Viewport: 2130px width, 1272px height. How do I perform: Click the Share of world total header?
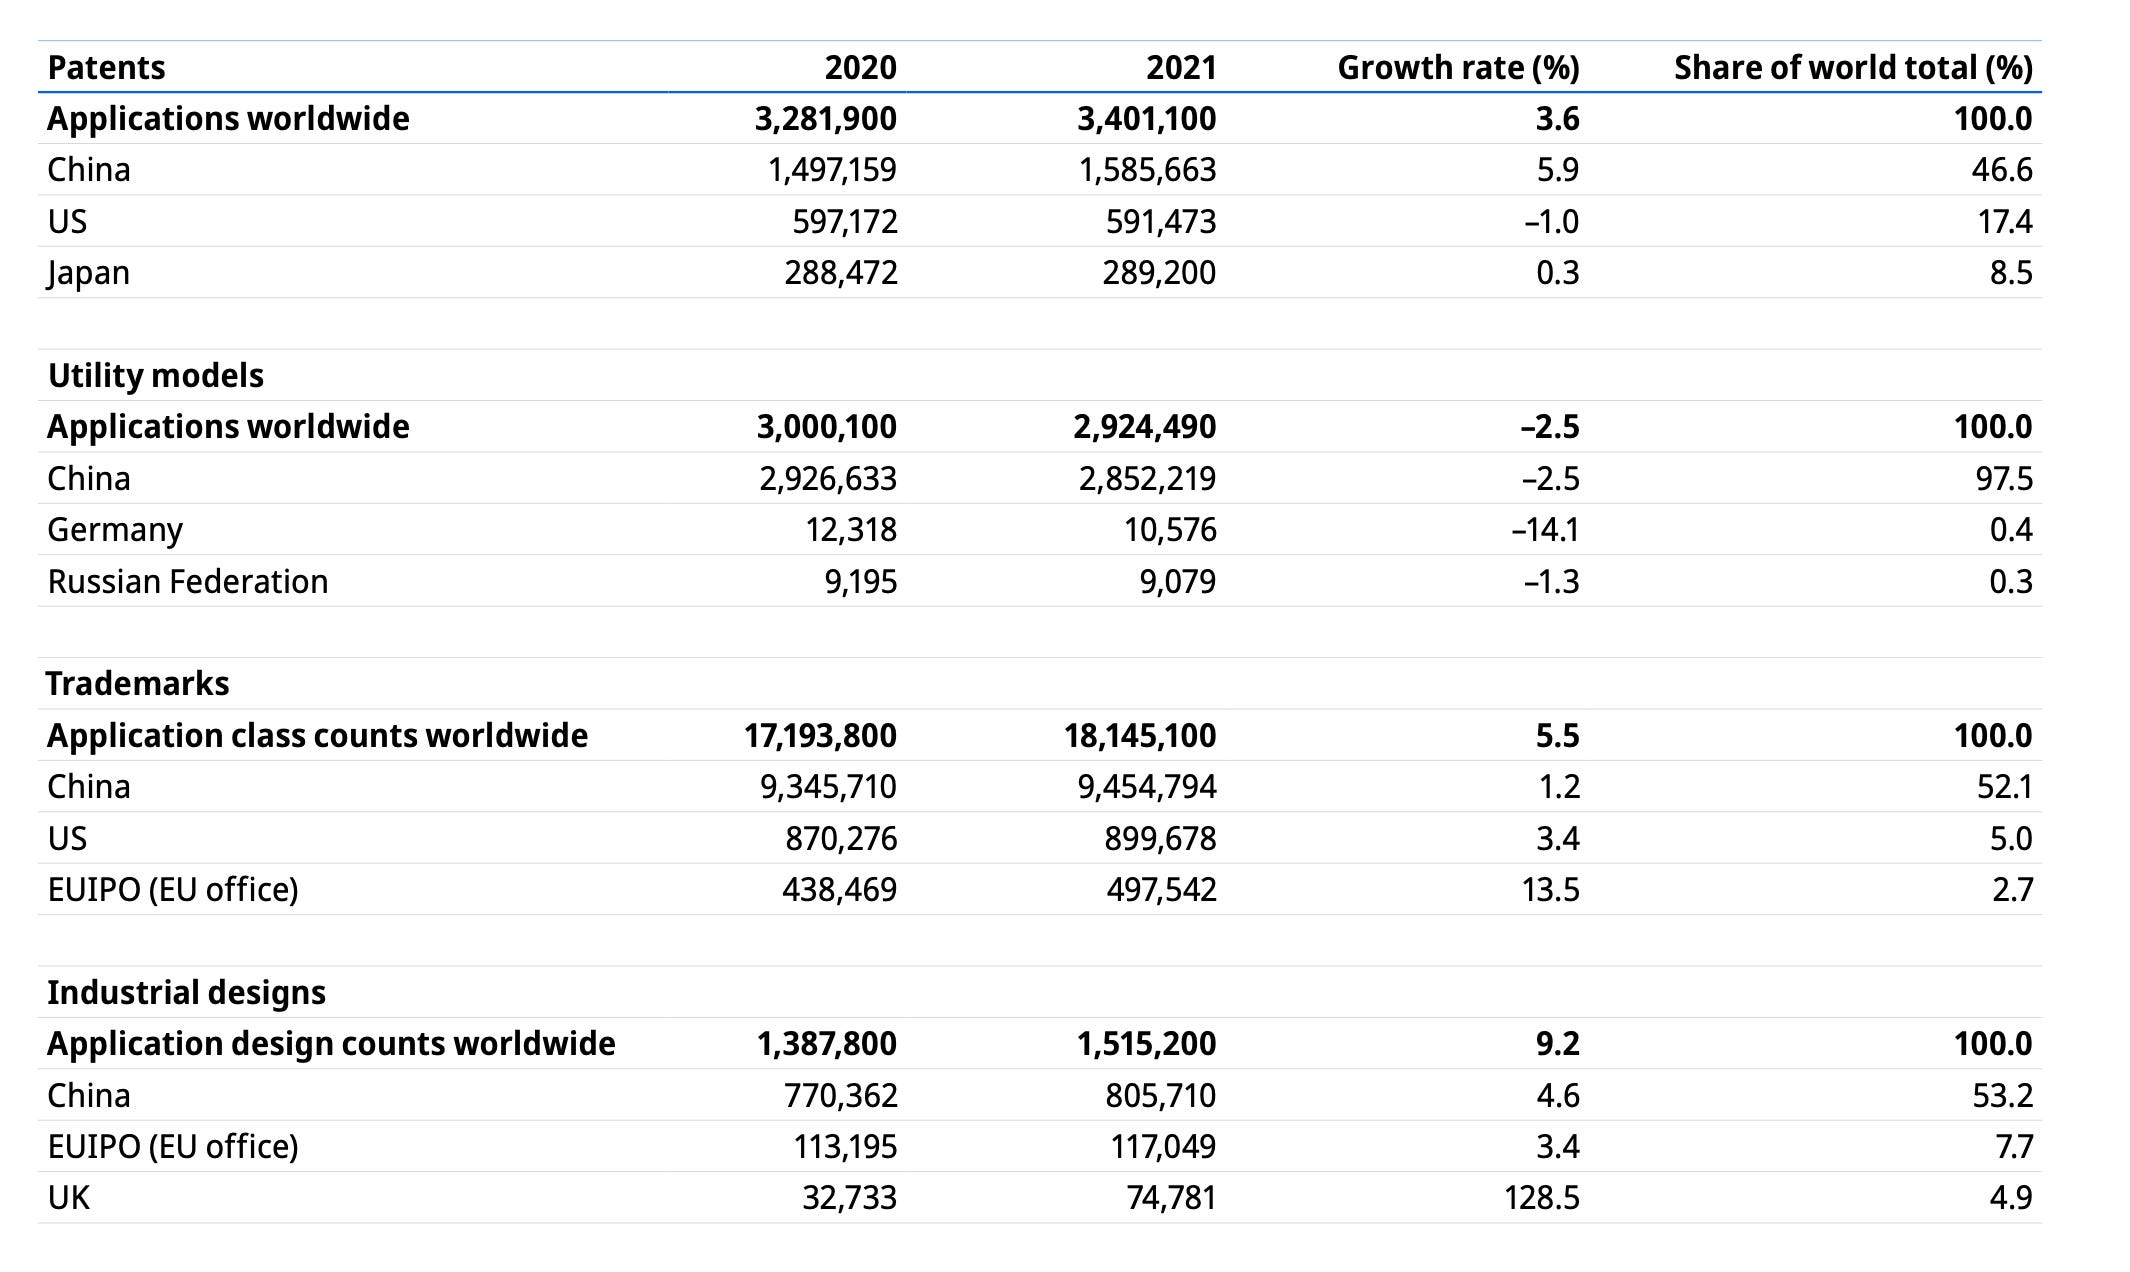[x=1855, y=68]
